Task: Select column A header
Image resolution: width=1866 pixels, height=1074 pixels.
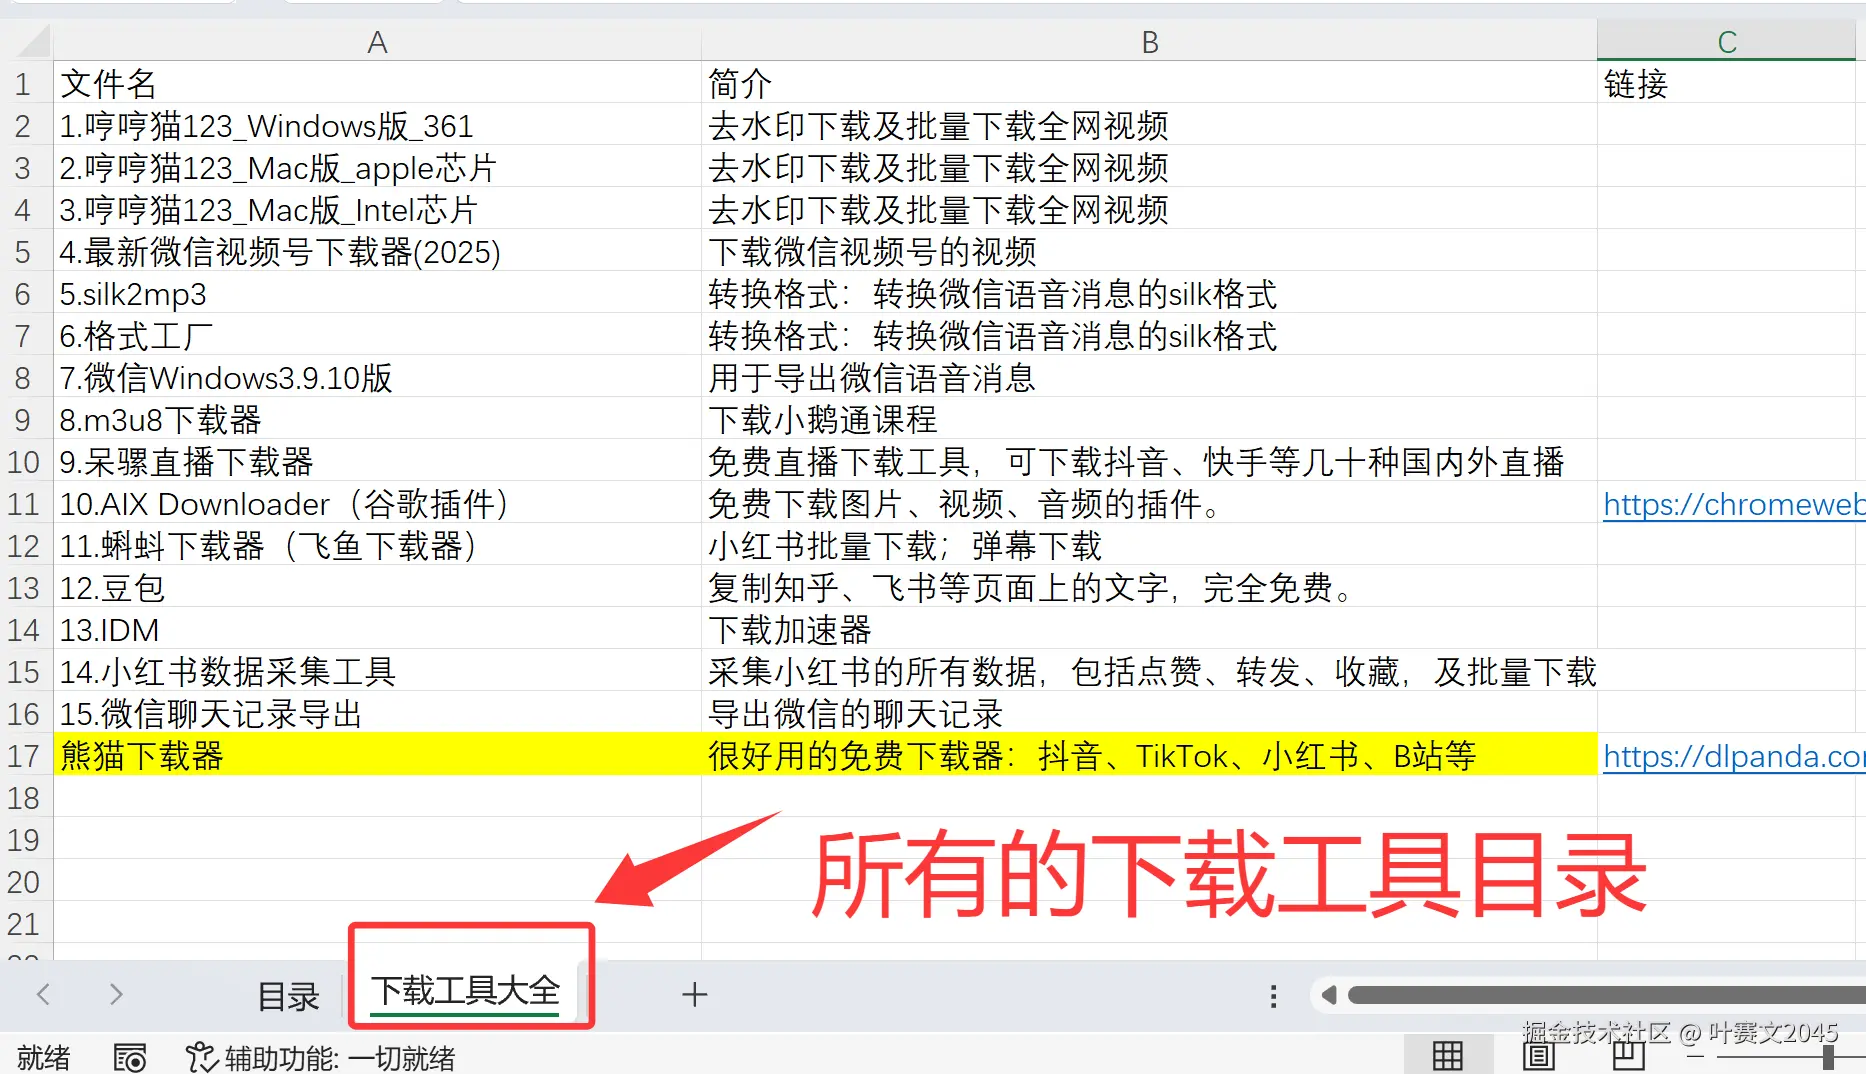Action: coord(377,42)
